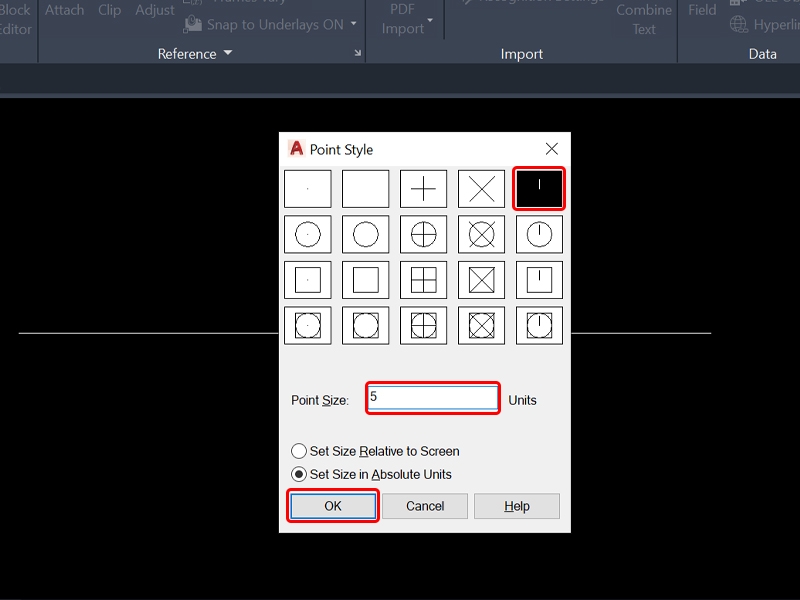This screenshot has width=800, height=600.
Task: Choose circle with plus point style
Action: [x=423, y=234]
